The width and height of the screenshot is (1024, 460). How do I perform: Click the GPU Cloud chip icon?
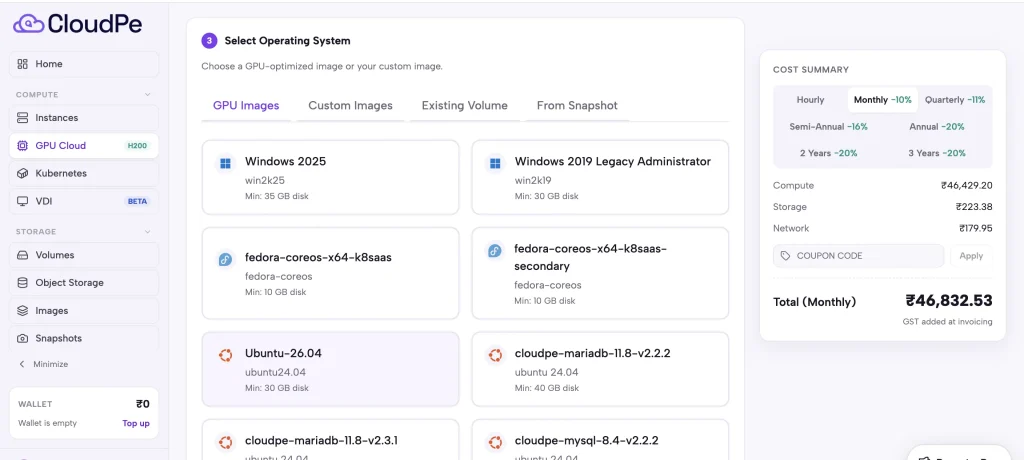tap(23, 146)
